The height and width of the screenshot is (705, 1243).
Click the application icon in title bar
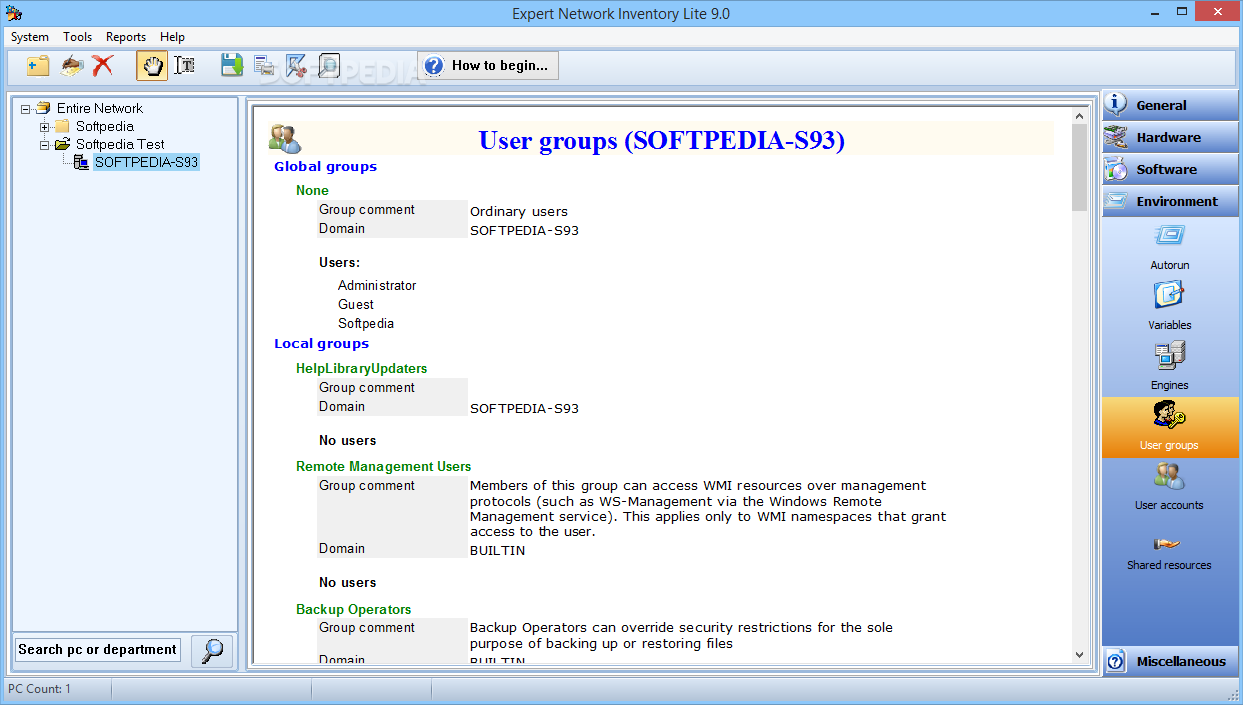13,13
